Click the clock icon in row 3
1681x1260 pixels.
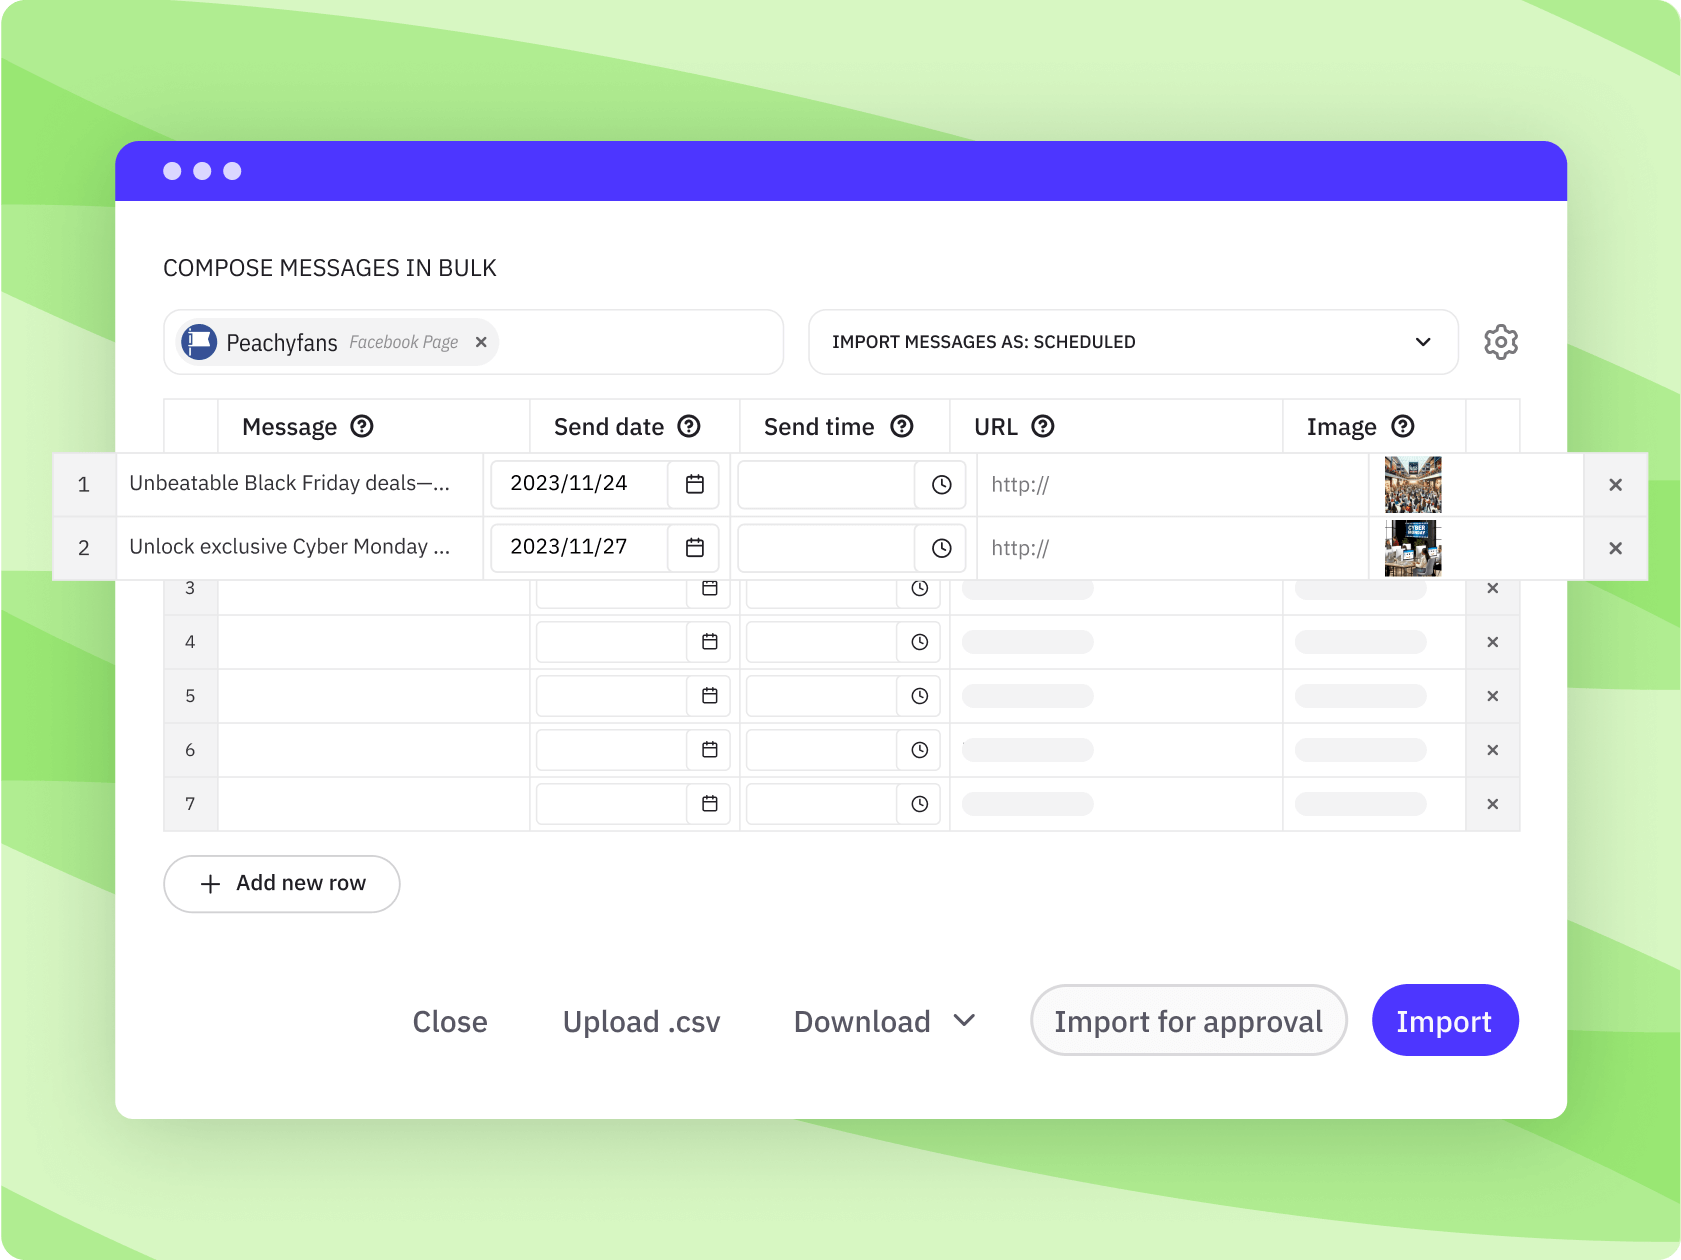pyautogui.click(x=918, y=588)
